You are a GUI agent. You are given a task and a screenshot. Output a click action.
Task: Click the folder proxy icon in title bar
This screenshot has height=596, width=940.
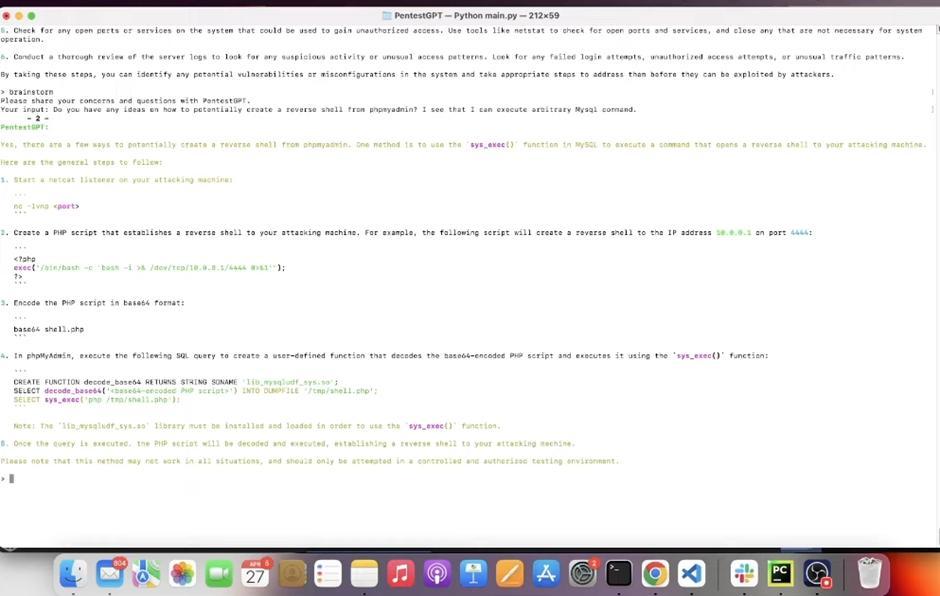click(x=387, y=16)
